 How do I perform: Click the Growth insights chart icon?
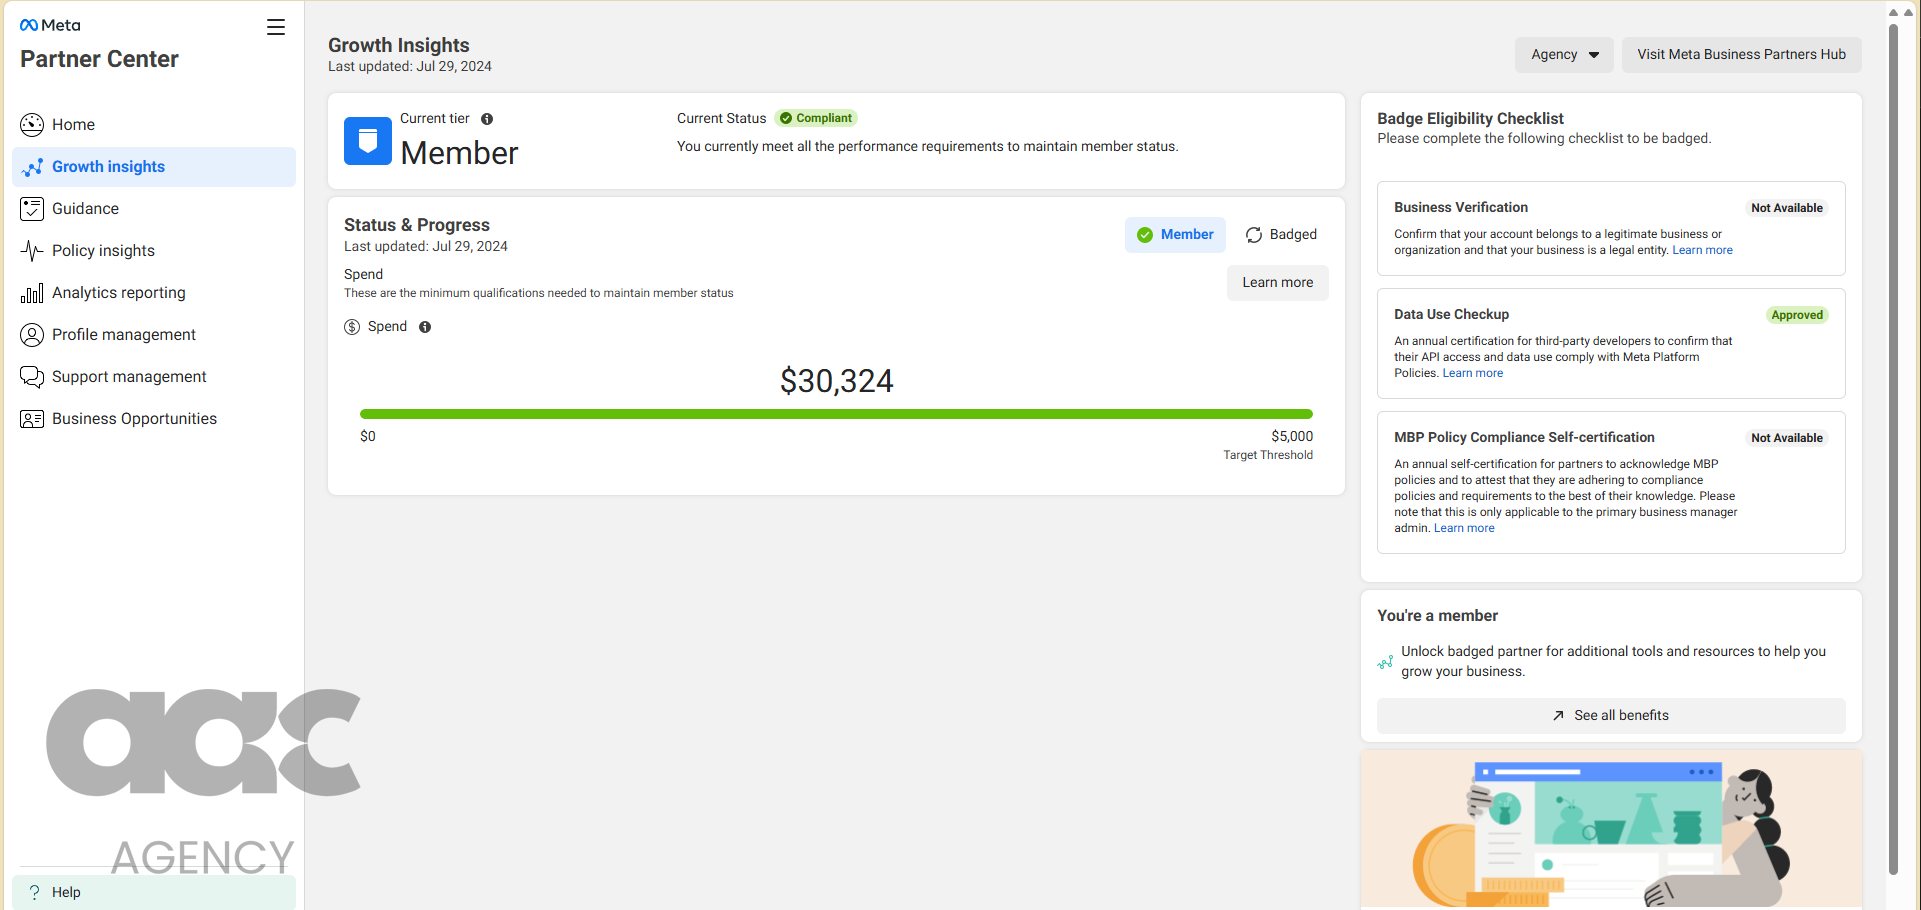point(32,167)
